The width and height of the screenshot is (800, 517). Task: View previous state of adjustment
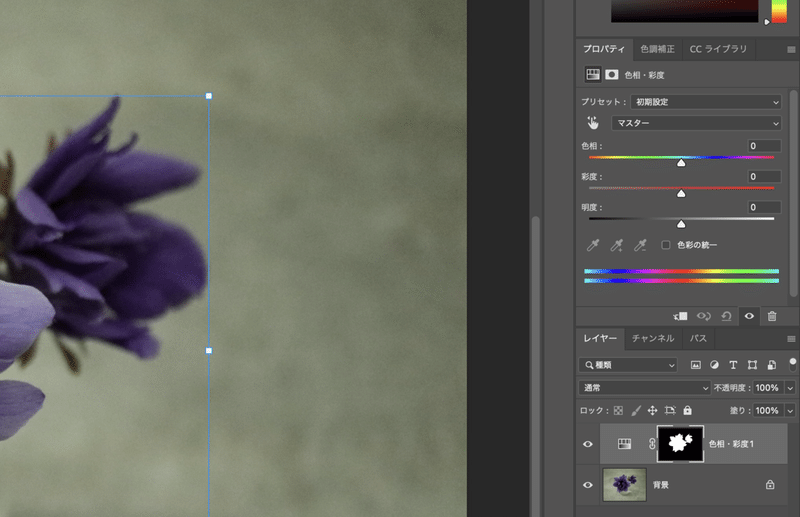click(x=704, y=316)
